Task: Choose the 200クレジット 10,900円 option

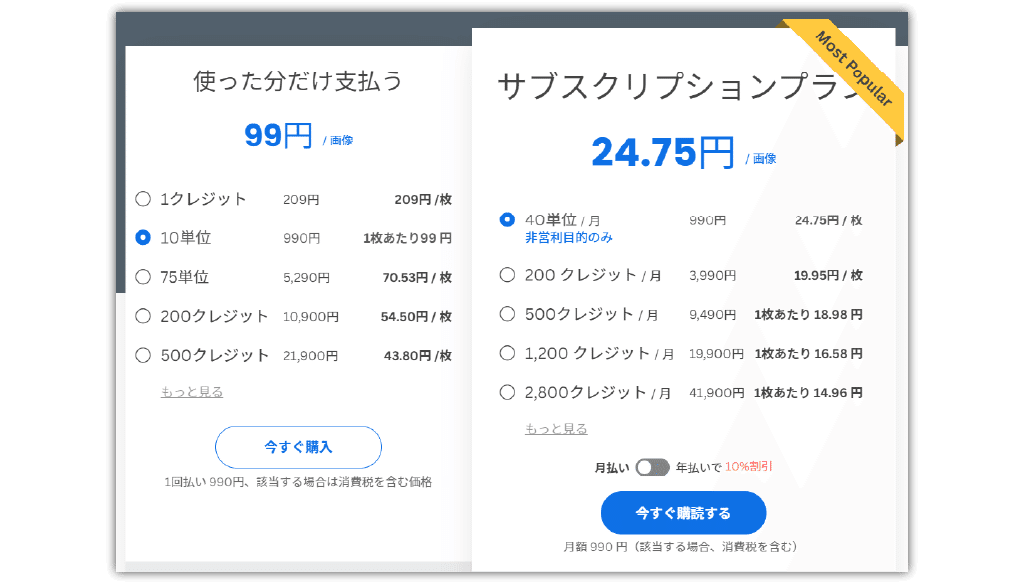Action: 143,316
